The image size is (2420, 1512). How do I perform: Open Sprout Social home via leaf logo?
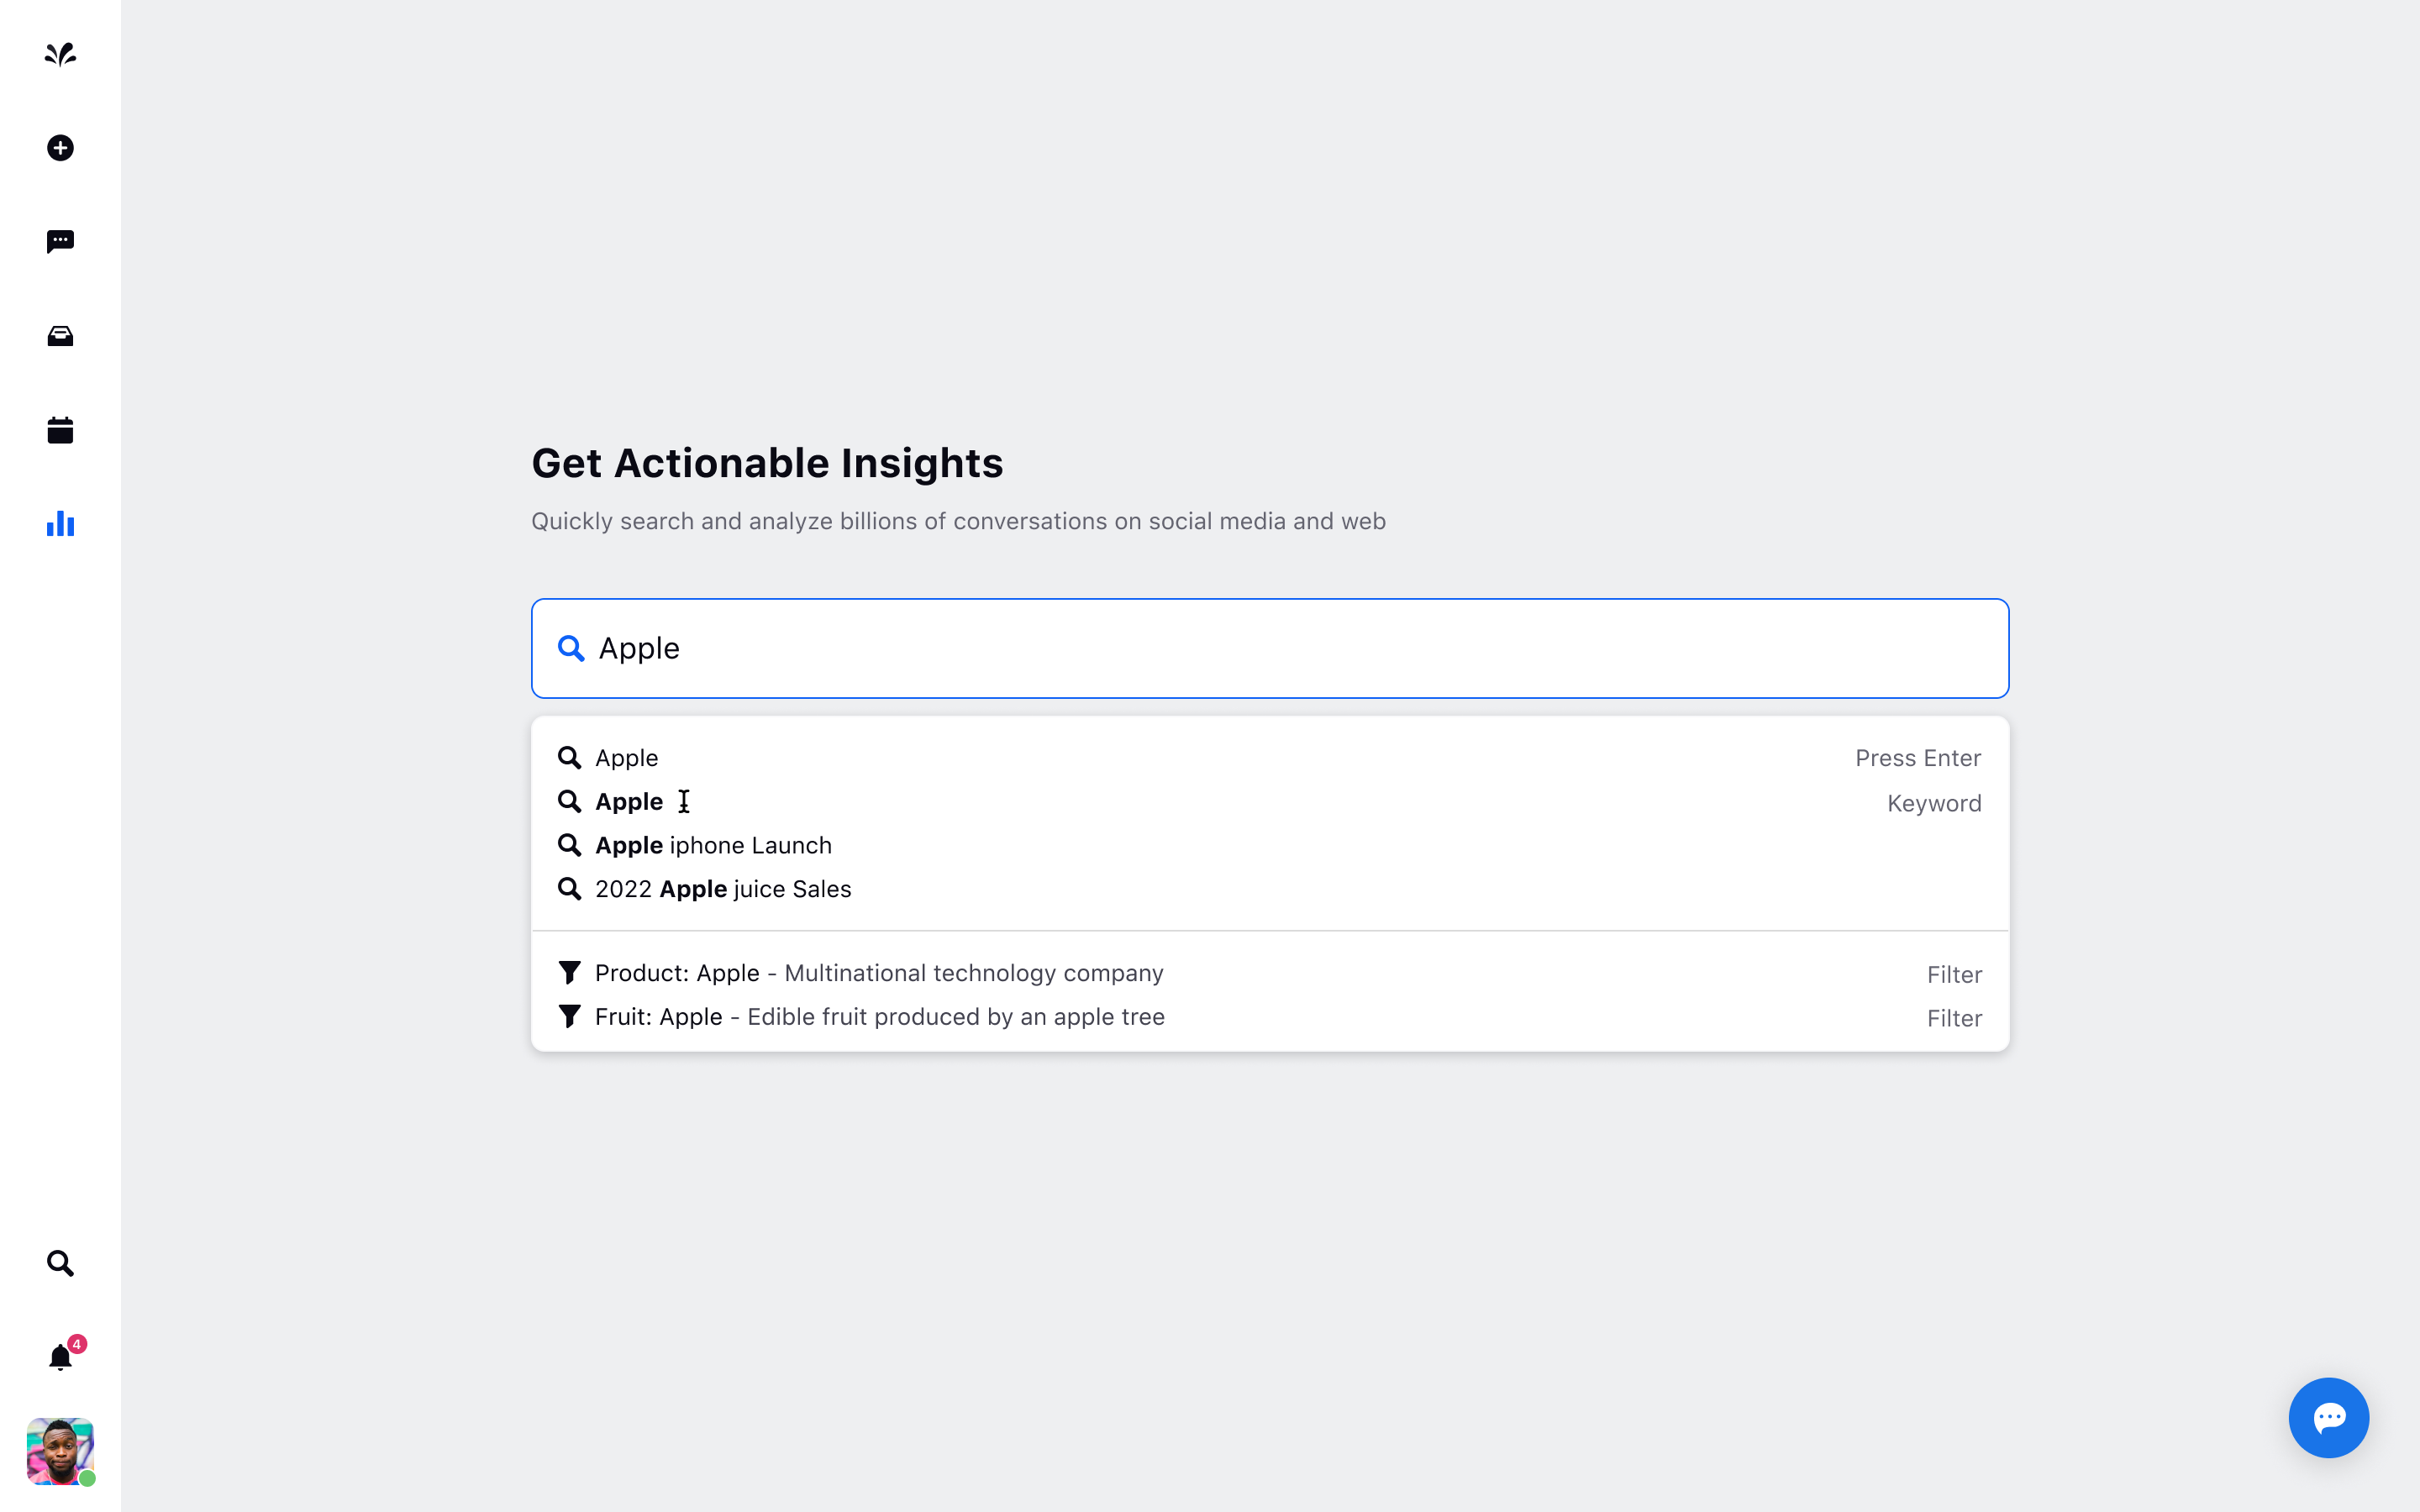tap(60, 55)
